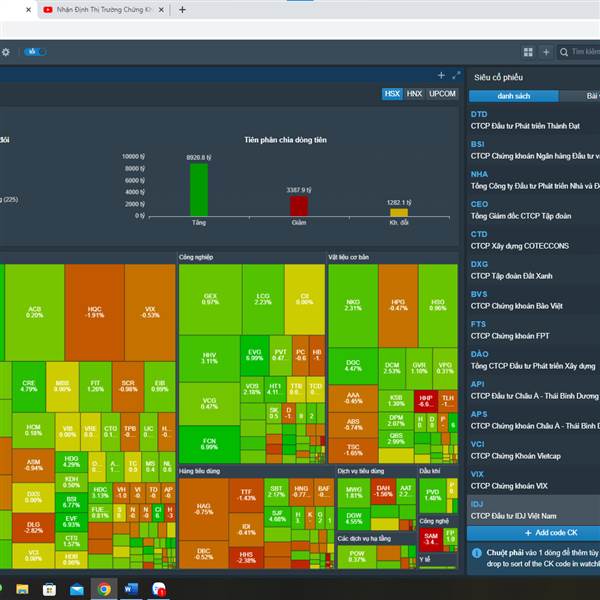Click the search magnifier icon
This screenshot has height=600, width=600.
coord(564,52)
